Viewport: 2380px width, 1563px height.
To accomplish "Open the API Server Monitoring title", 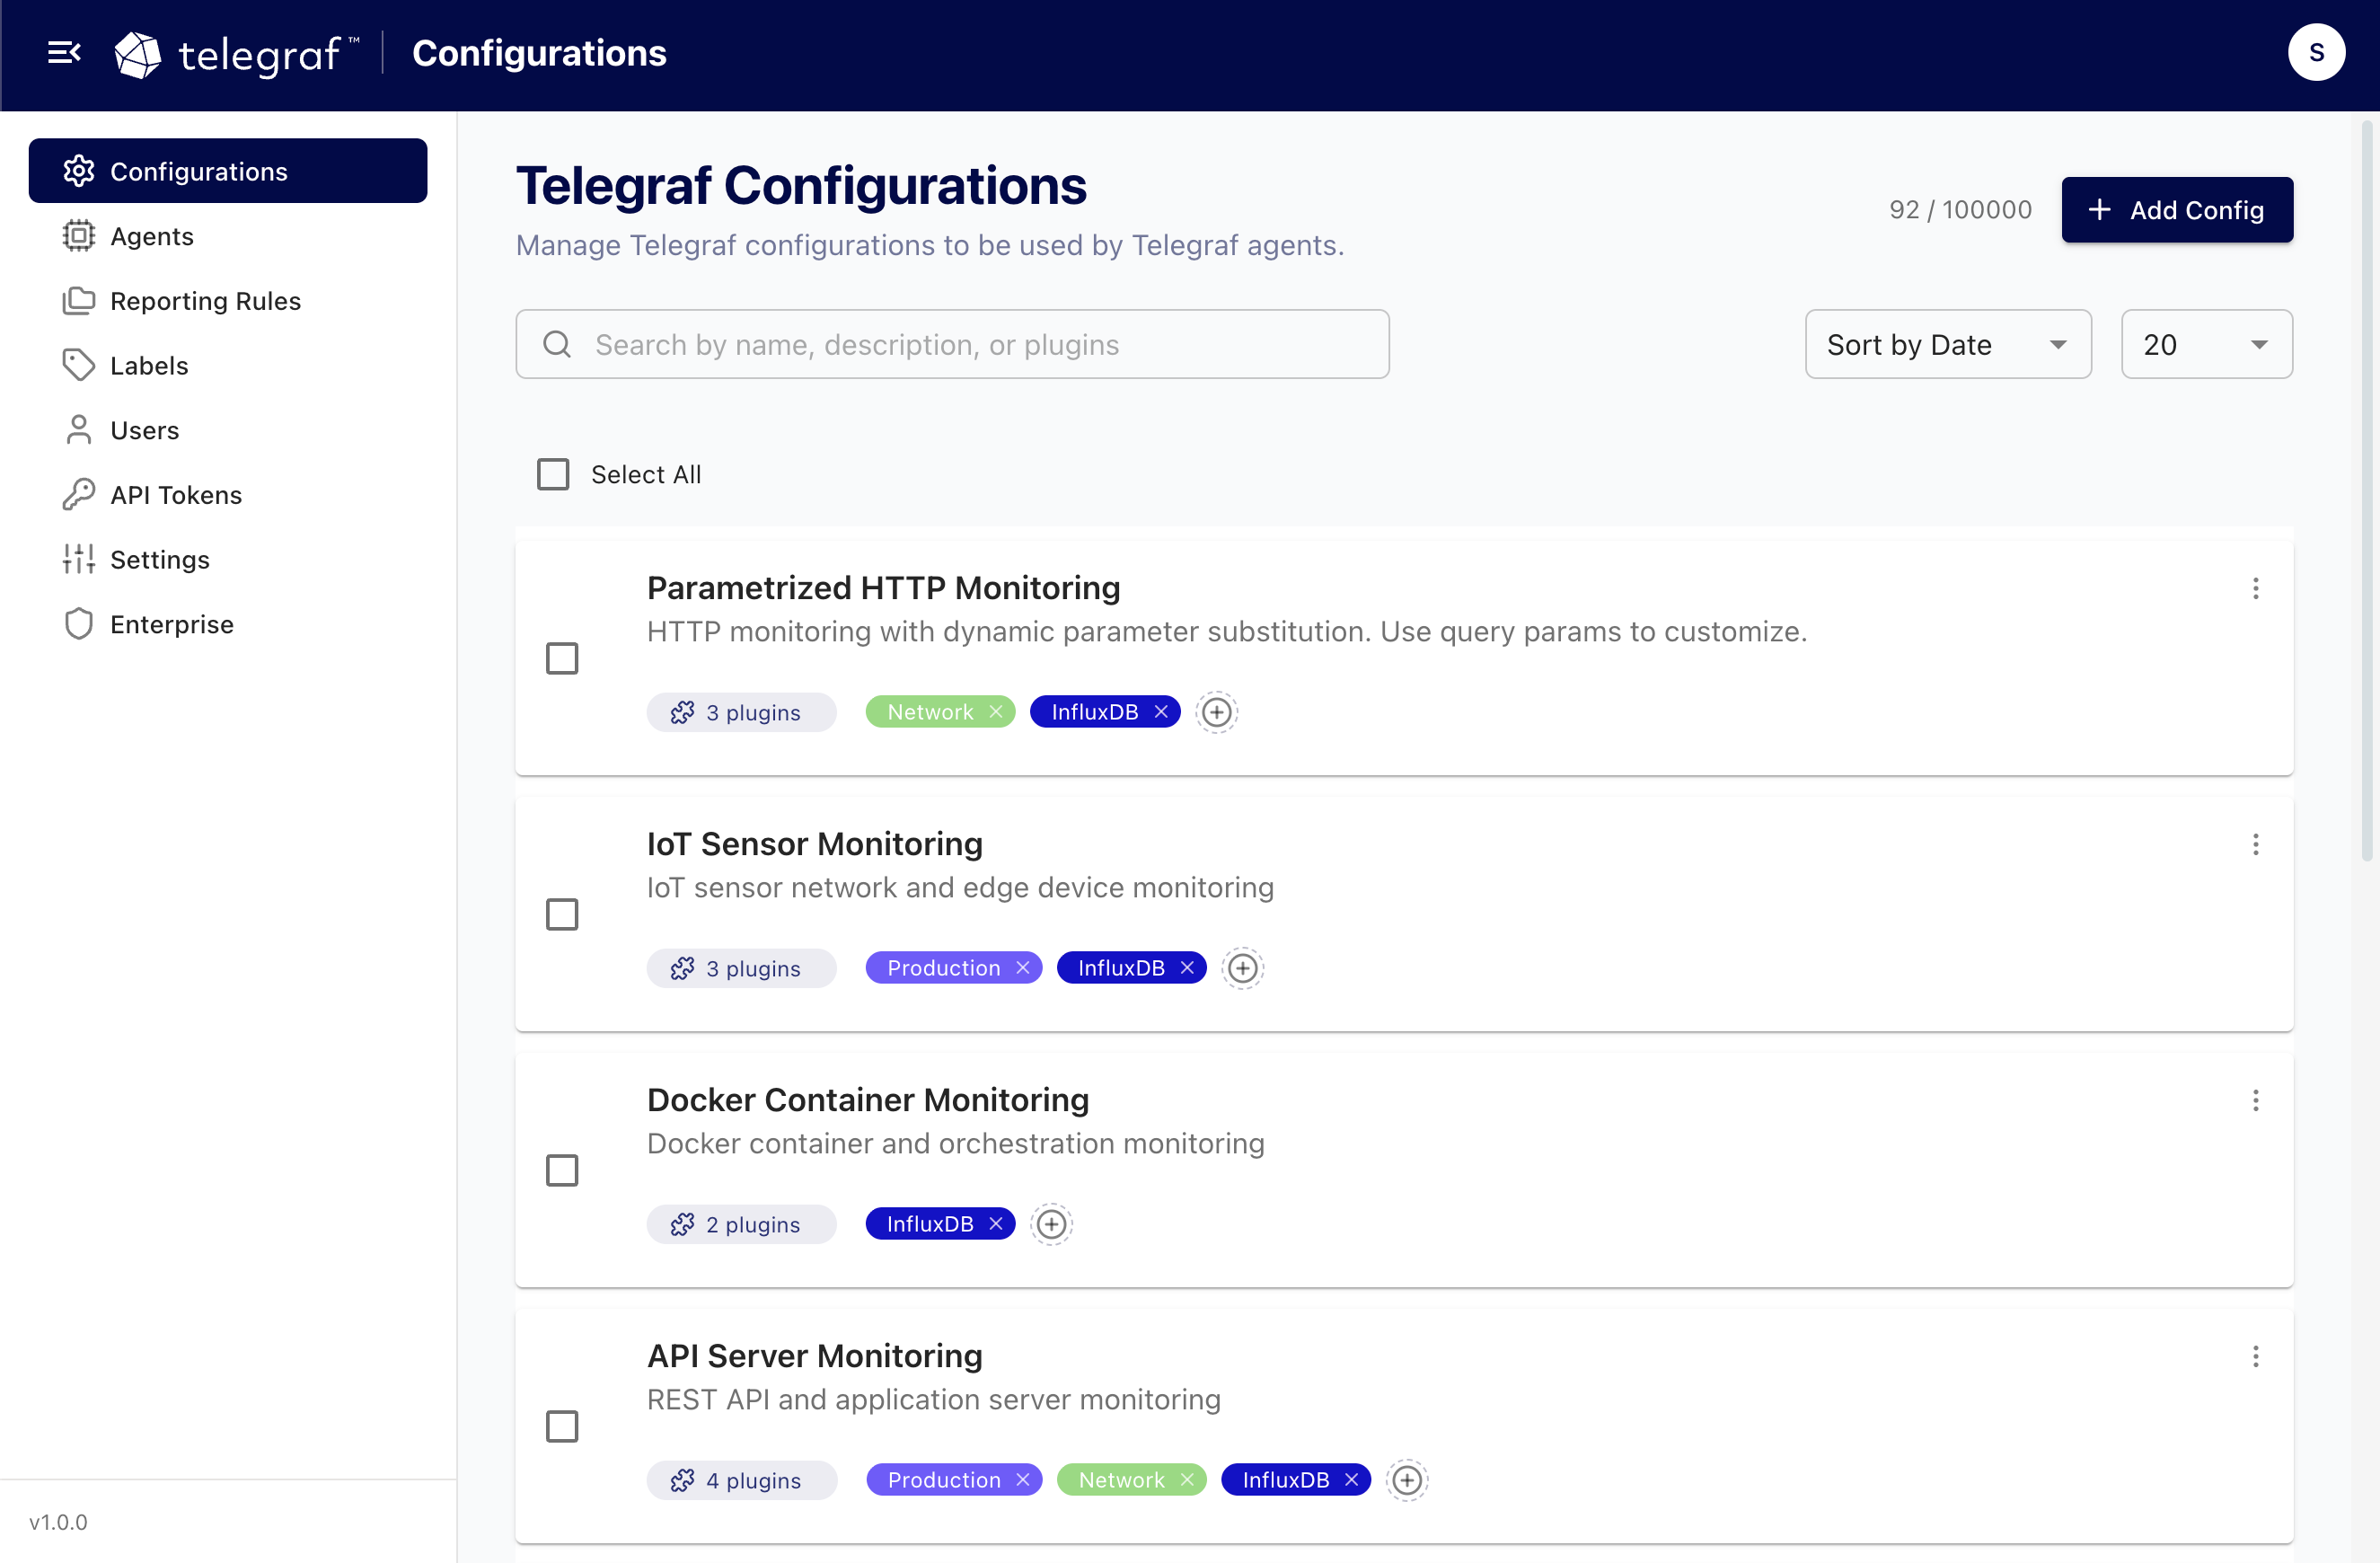I will coord(815,1356).
